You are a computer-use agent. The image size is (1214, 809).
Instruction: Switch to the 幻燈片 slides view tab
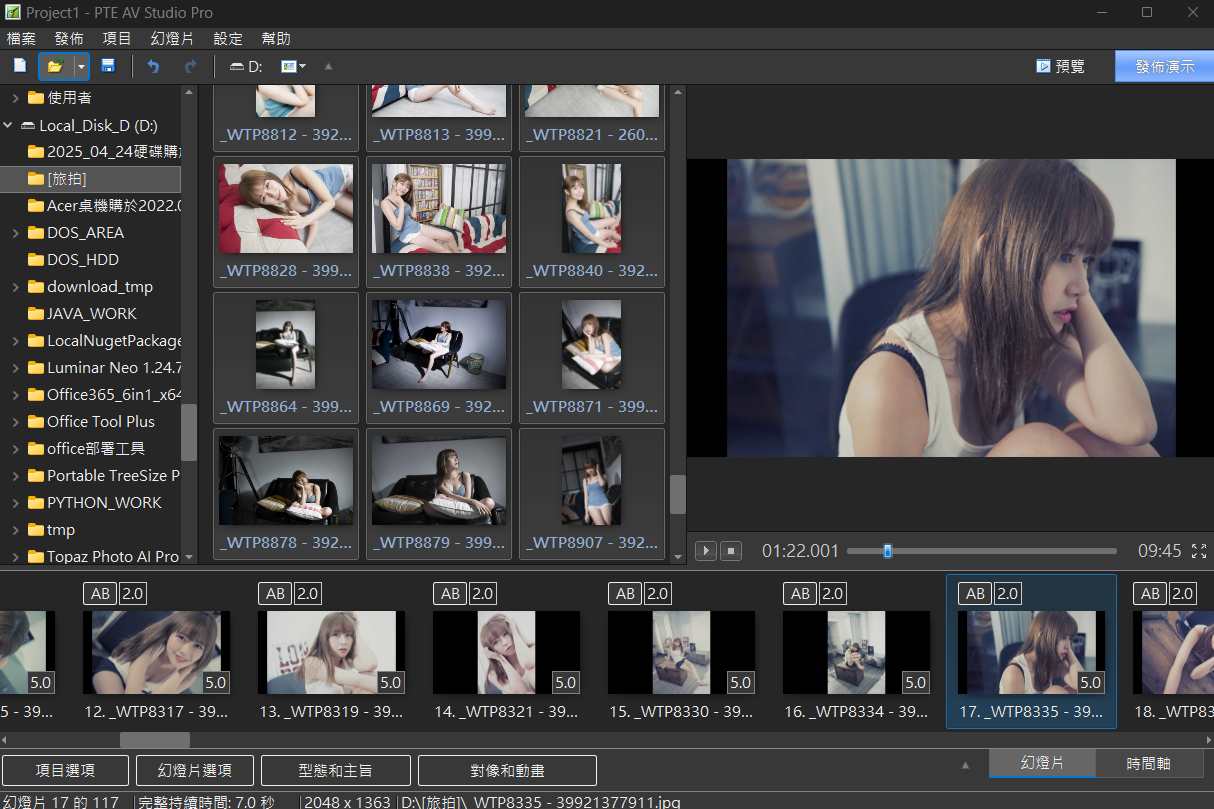(x=1042, y=763)
